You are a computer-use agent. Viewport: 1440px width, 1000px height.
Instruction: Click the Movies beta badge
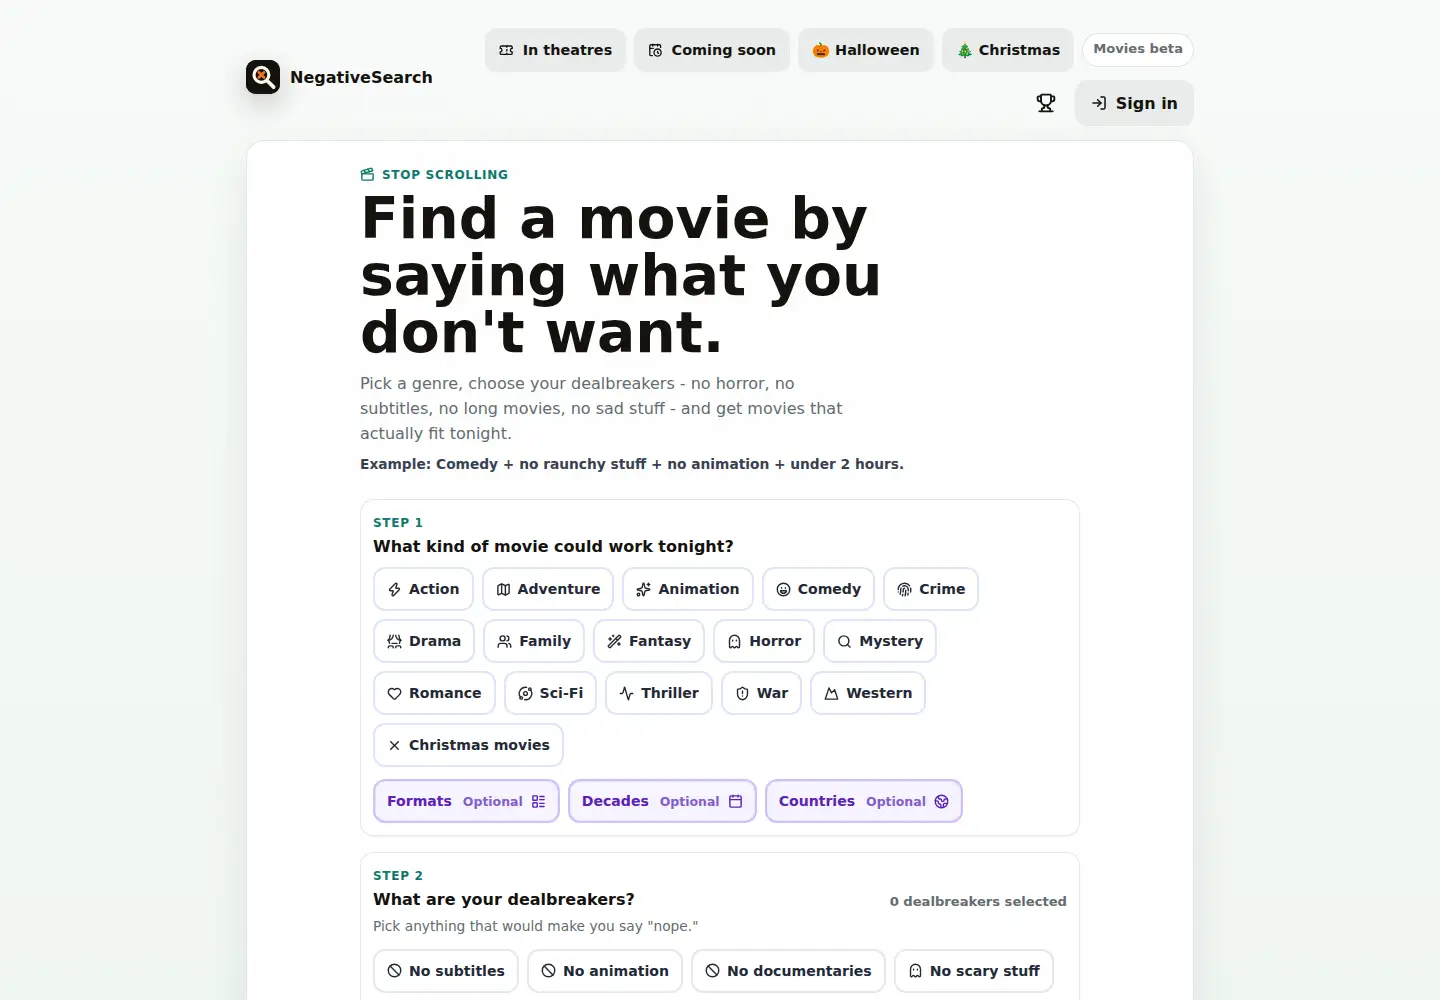point(1138,49)
